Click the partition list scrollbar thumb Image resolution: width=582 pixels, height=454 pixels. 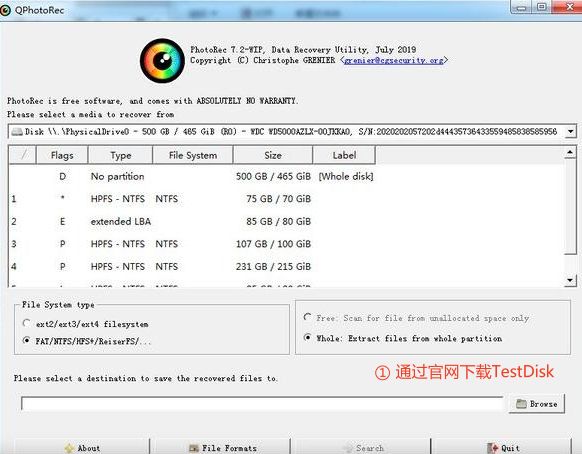570,206
